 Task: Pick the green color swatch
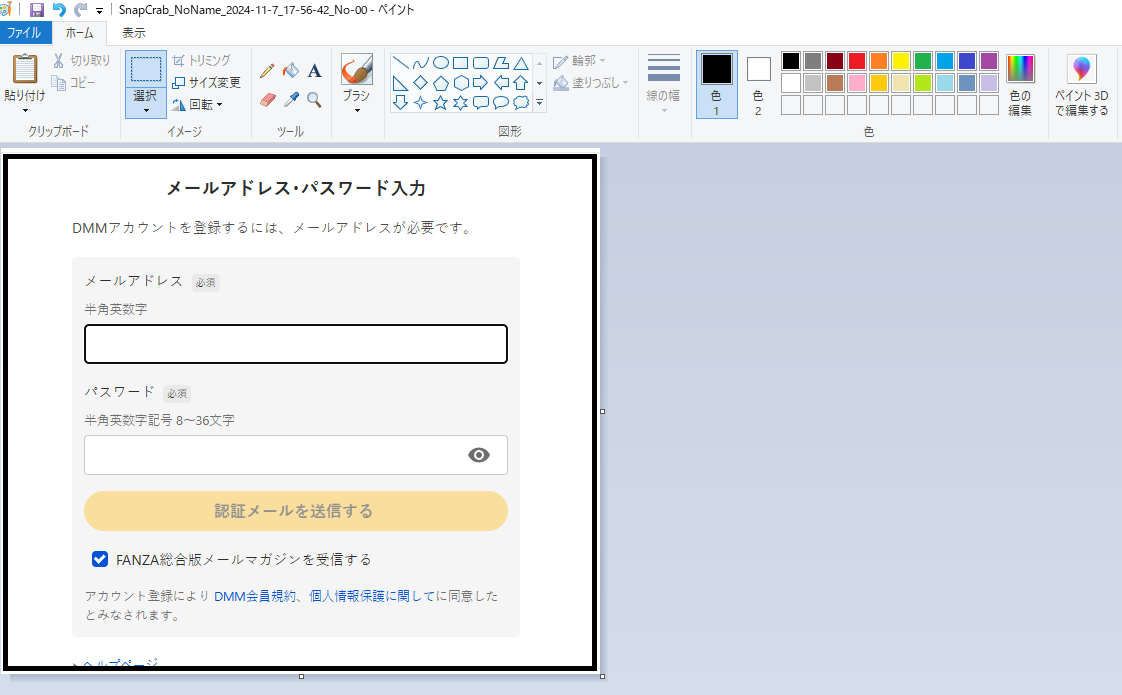click(923, 61)
